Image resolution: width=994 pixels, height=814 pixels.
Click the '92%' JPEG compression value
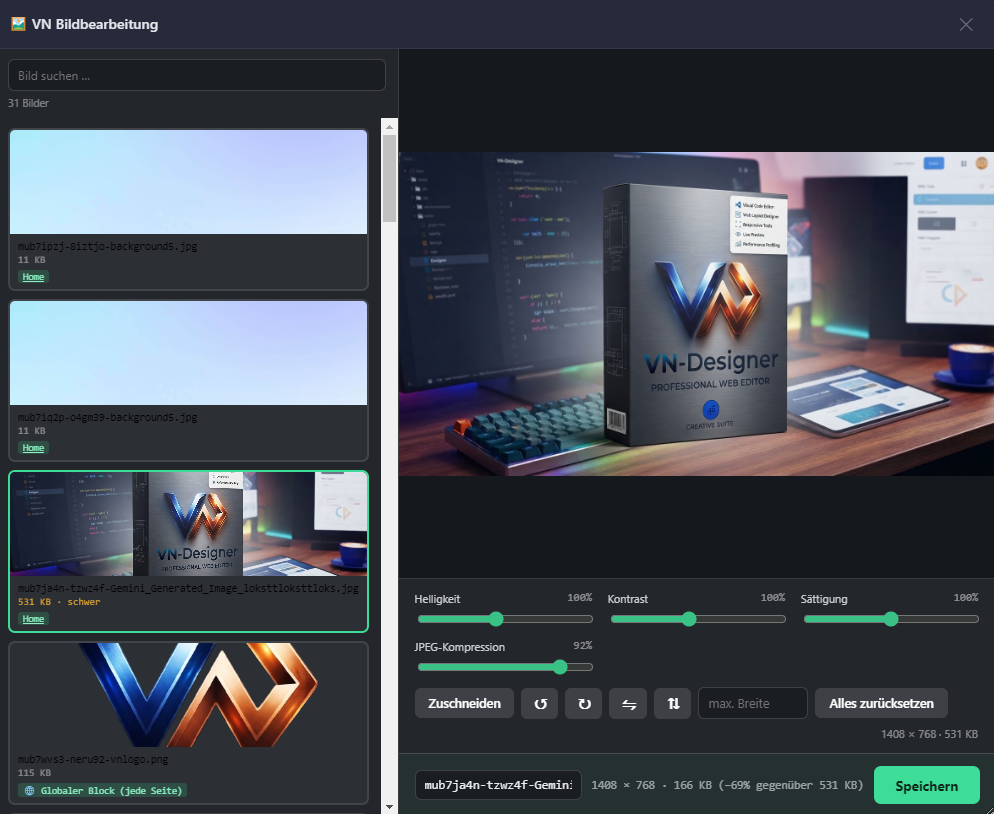coord(583,645)
